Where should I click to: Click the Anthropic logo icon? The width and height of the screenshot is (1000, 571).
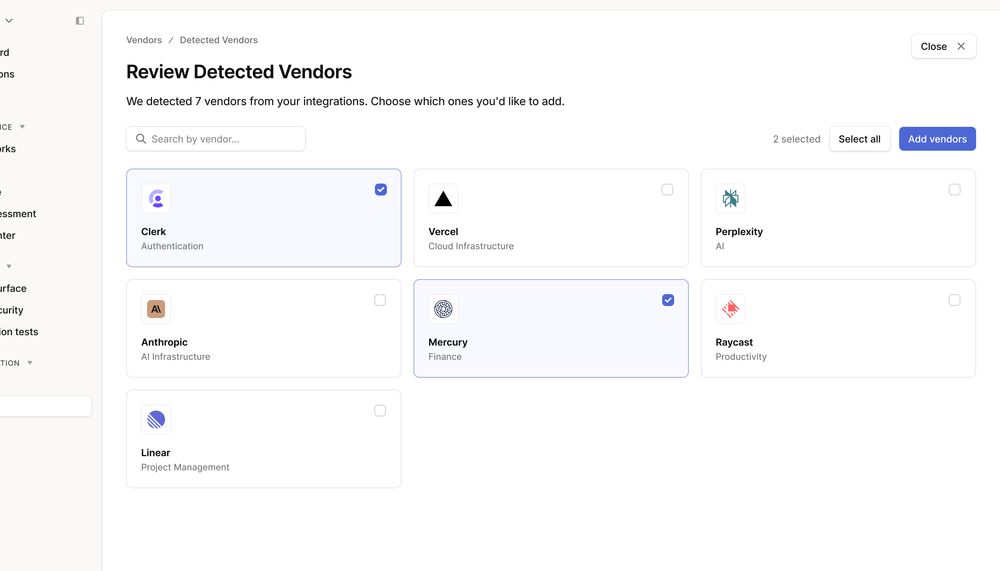(156, 309)
